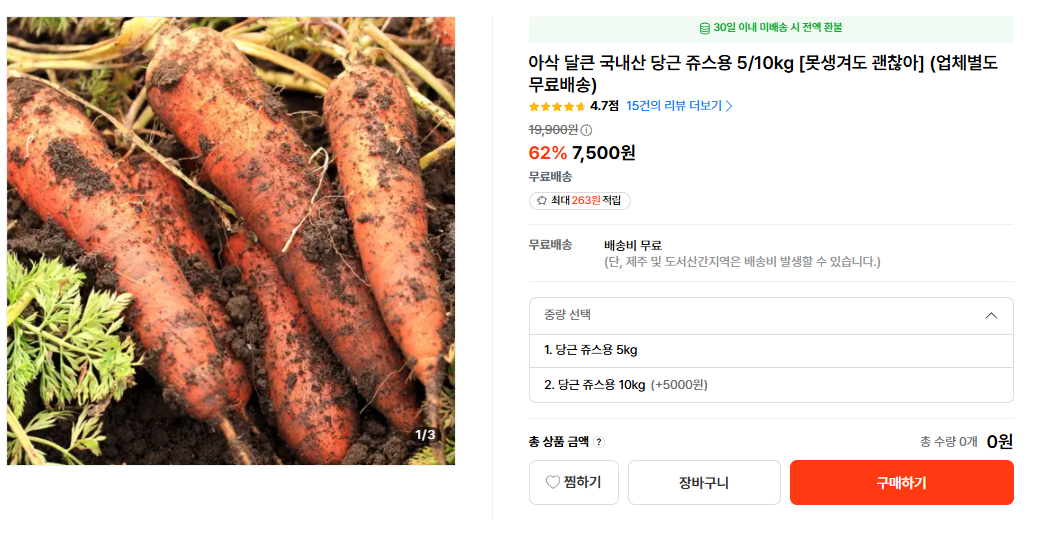Click the 1/3 image counter on the photo

point(425,435)
